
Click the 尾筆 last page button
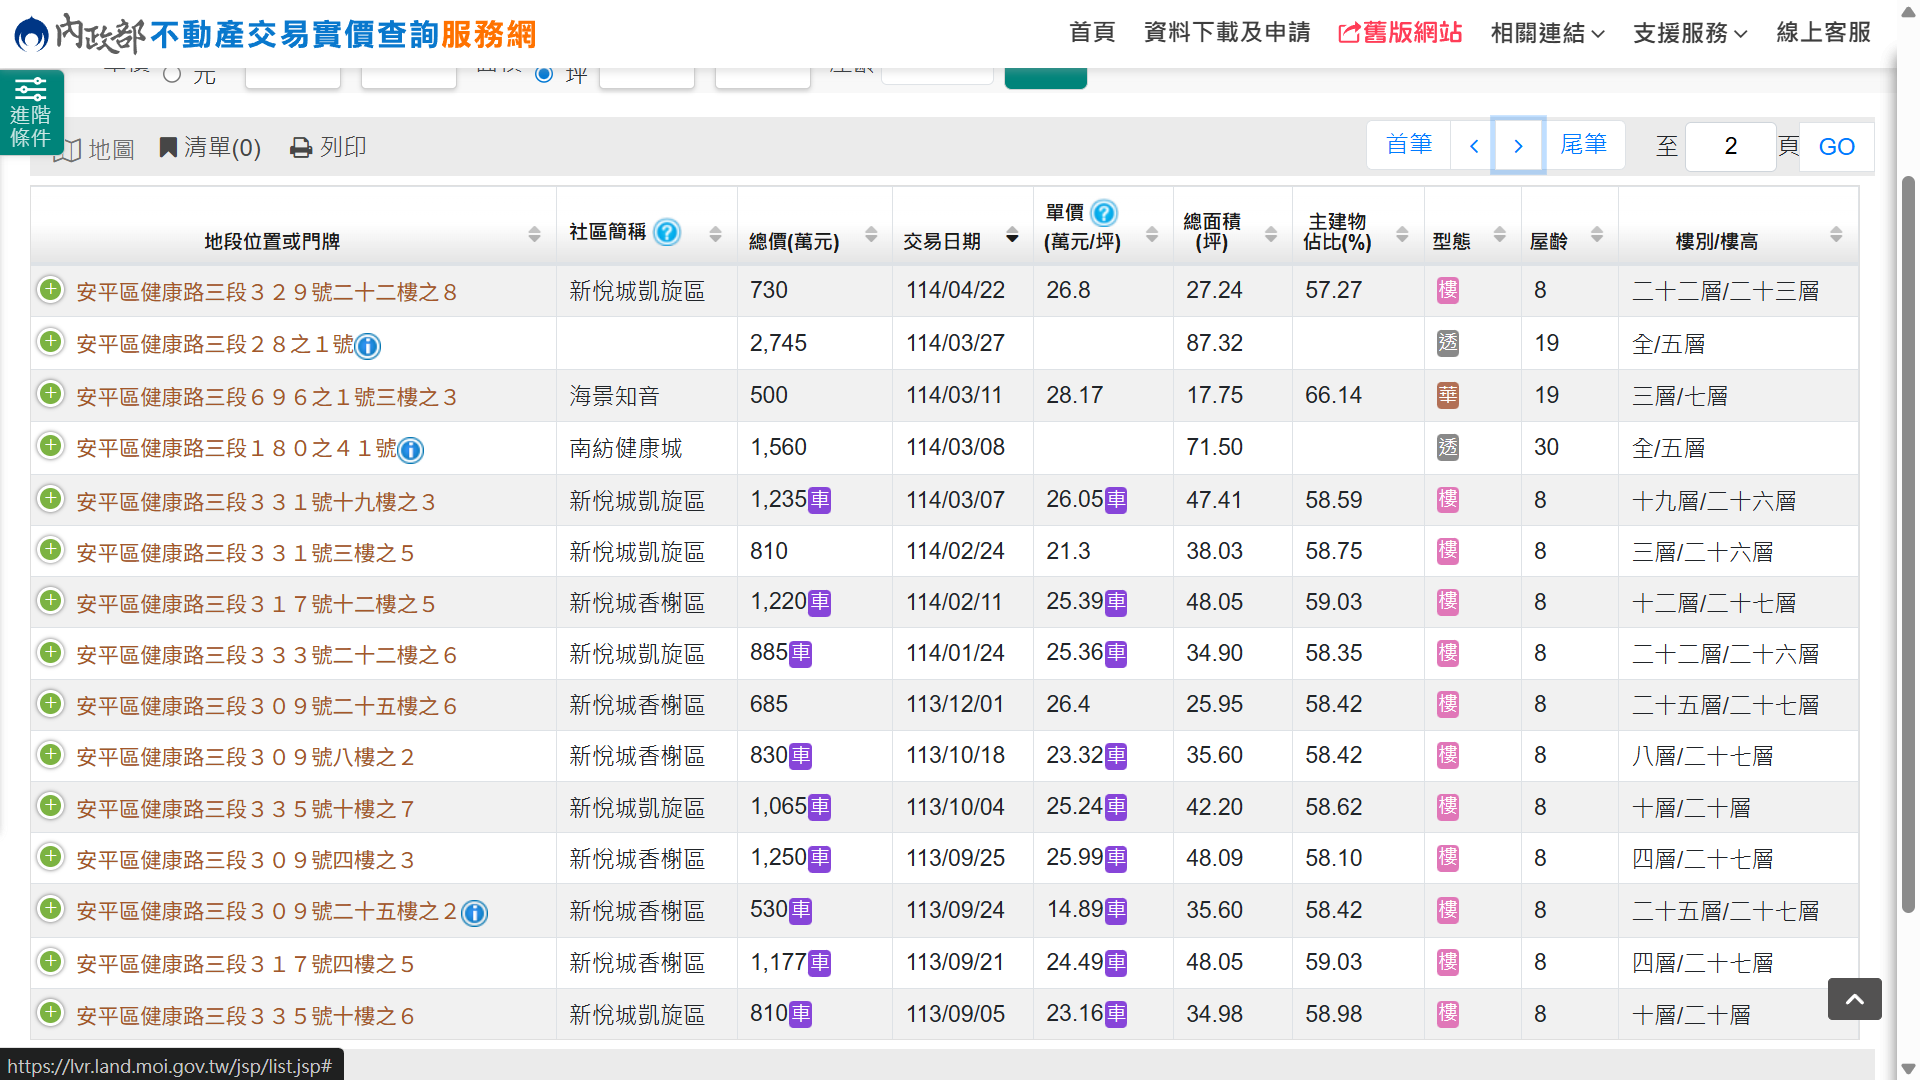click(1584, 145)
